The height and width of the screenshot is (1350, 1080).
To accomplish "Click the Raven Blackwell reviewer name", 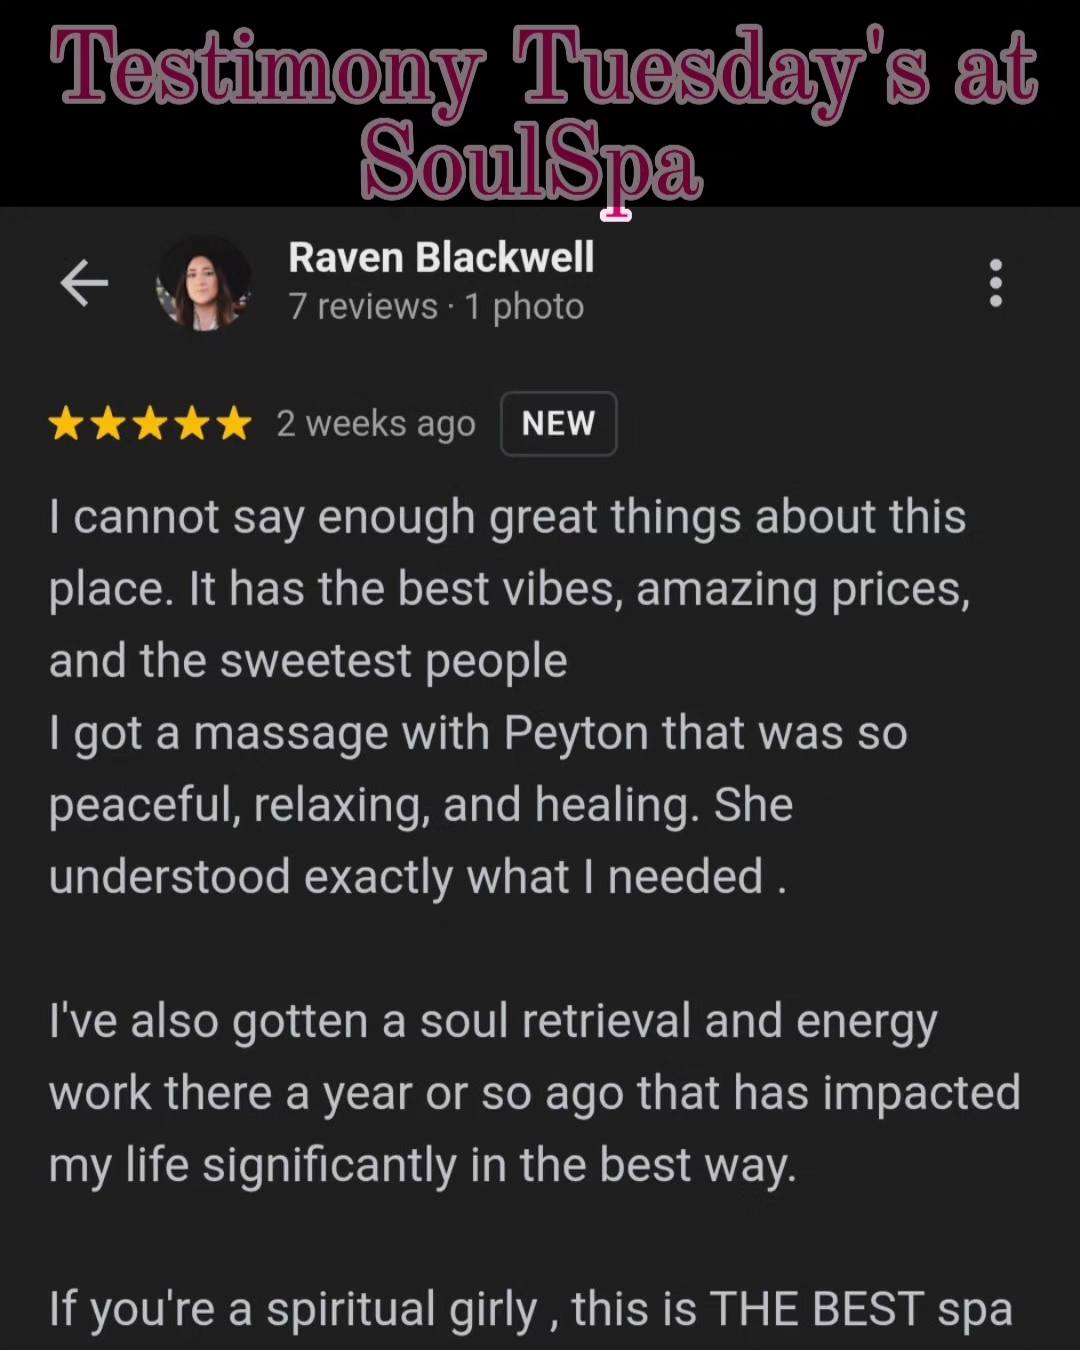I will click(441, 257).
